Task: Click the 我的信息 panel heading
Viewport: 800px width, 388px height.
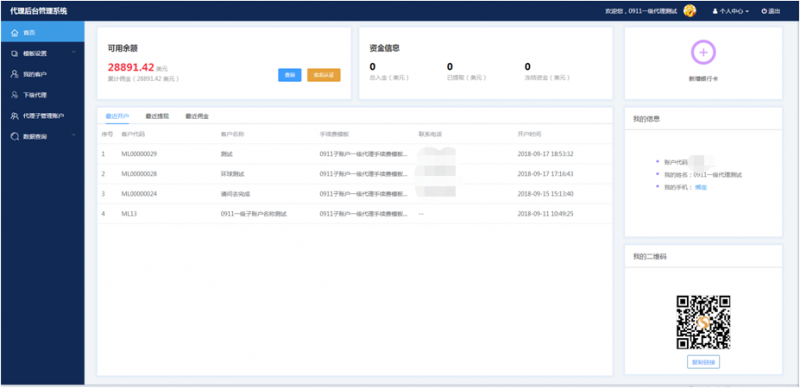Action: click(646, 118)
